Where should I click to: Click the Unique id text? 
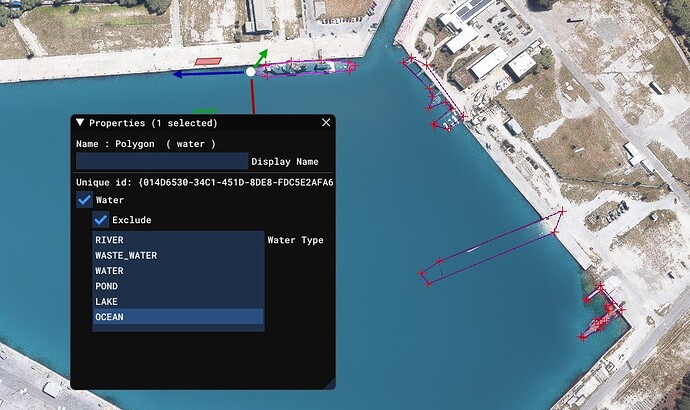[x=205, y=182]
